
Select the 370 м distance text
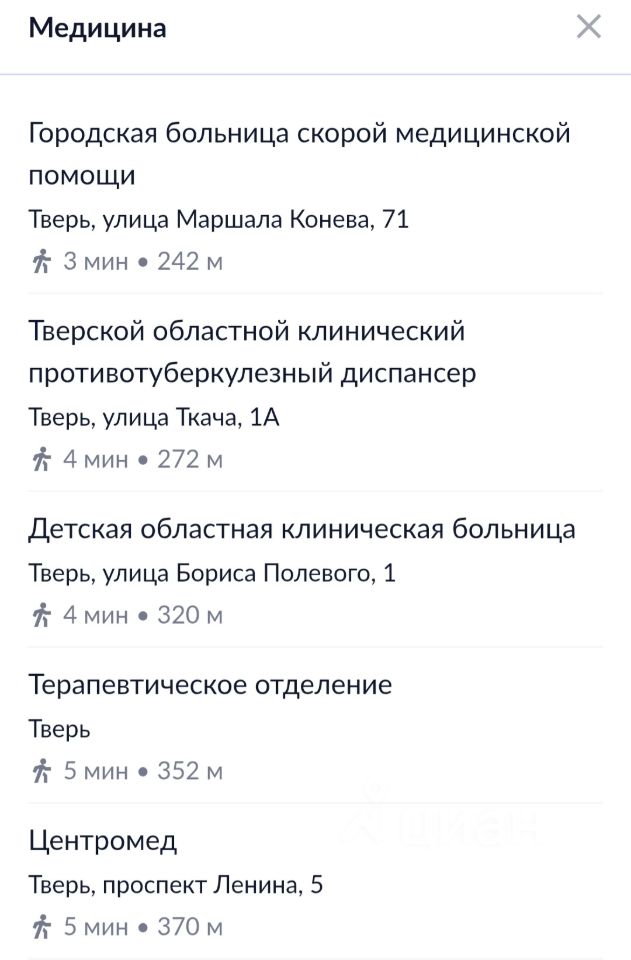click(190, 927)
